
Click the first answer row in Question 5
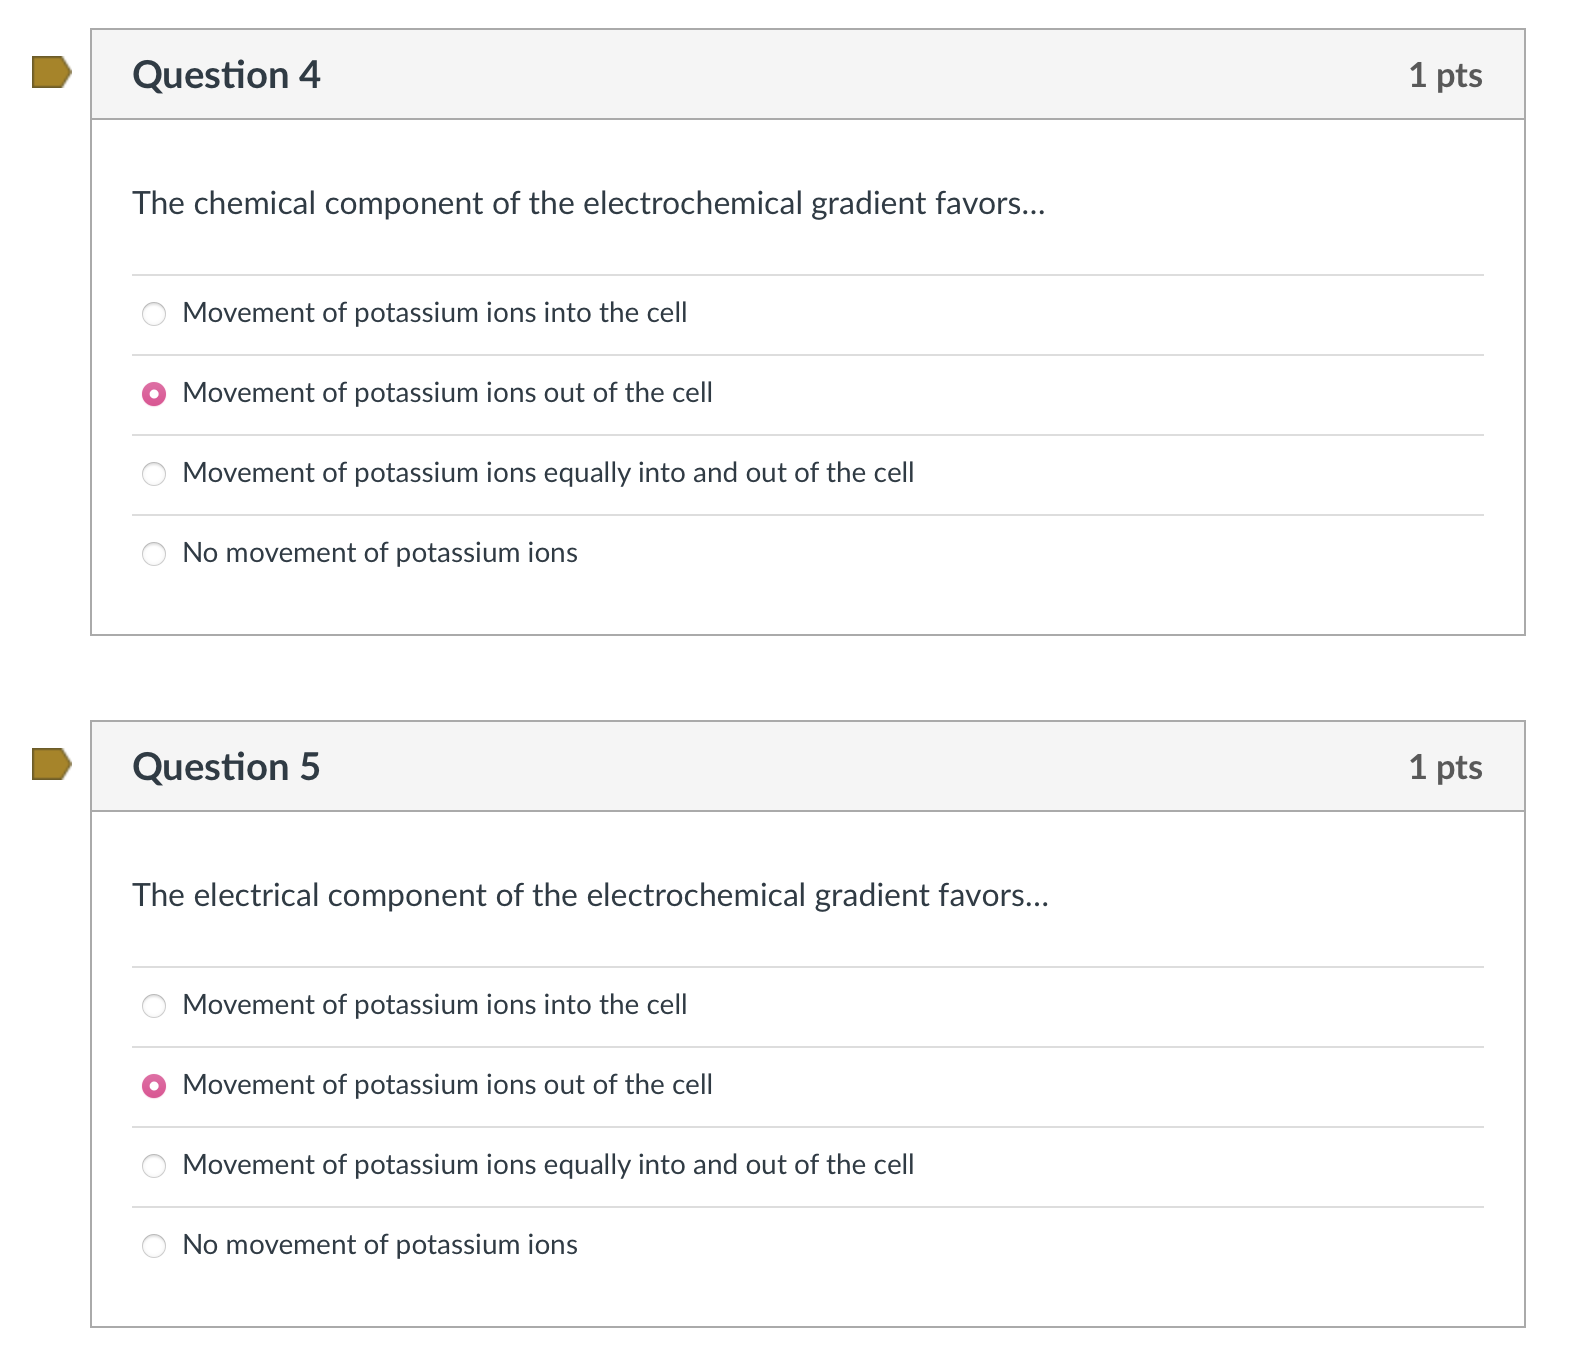tap(435, 1006)
